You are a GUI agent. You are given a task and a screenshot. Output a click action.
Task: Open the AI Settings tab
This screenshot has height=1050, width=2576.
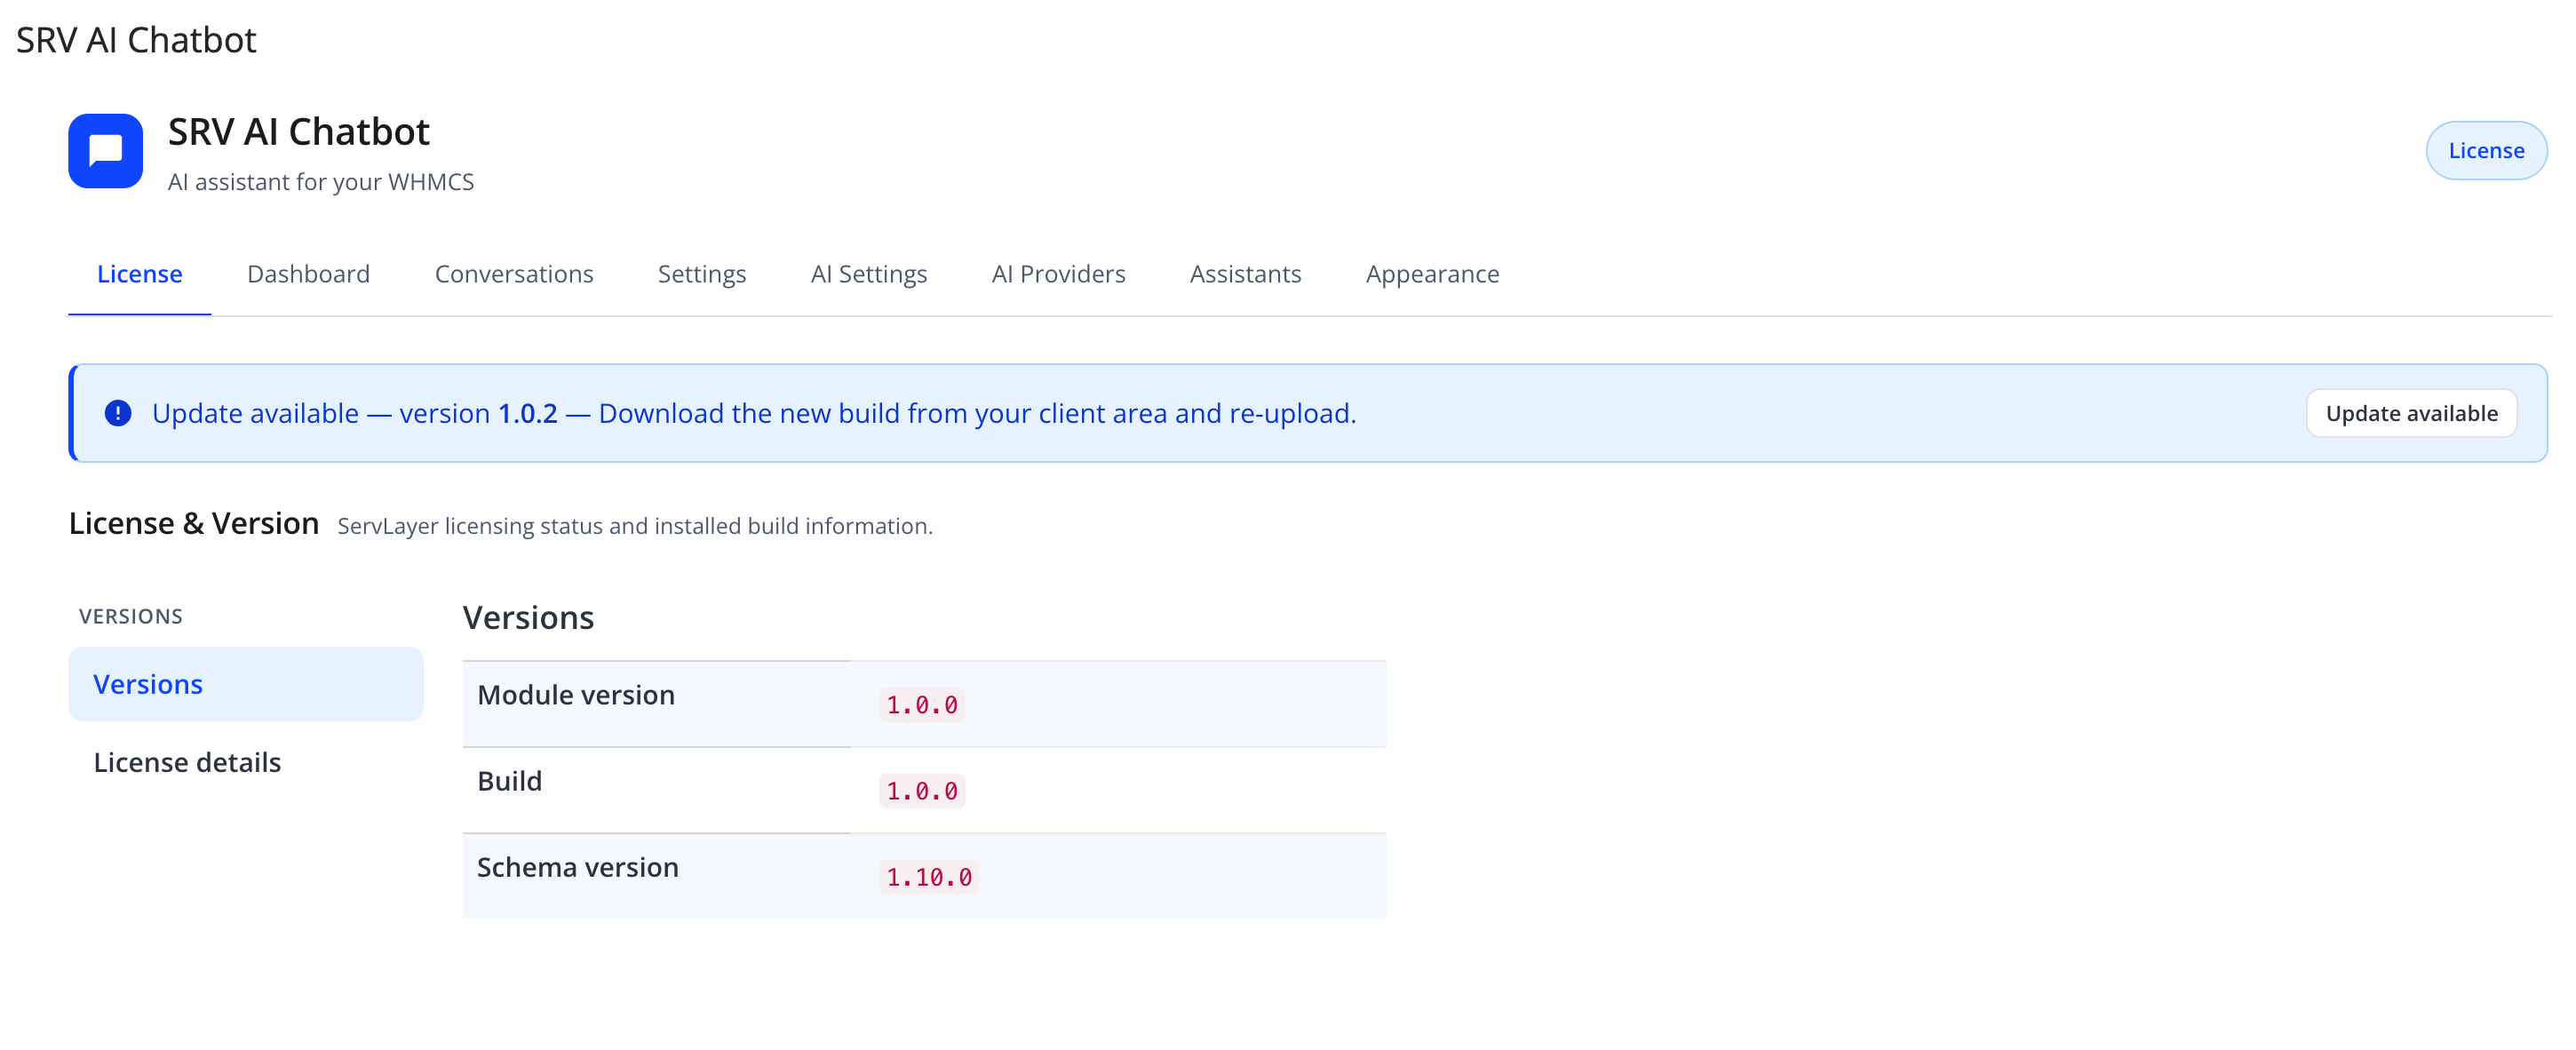[x=869, y=274]
